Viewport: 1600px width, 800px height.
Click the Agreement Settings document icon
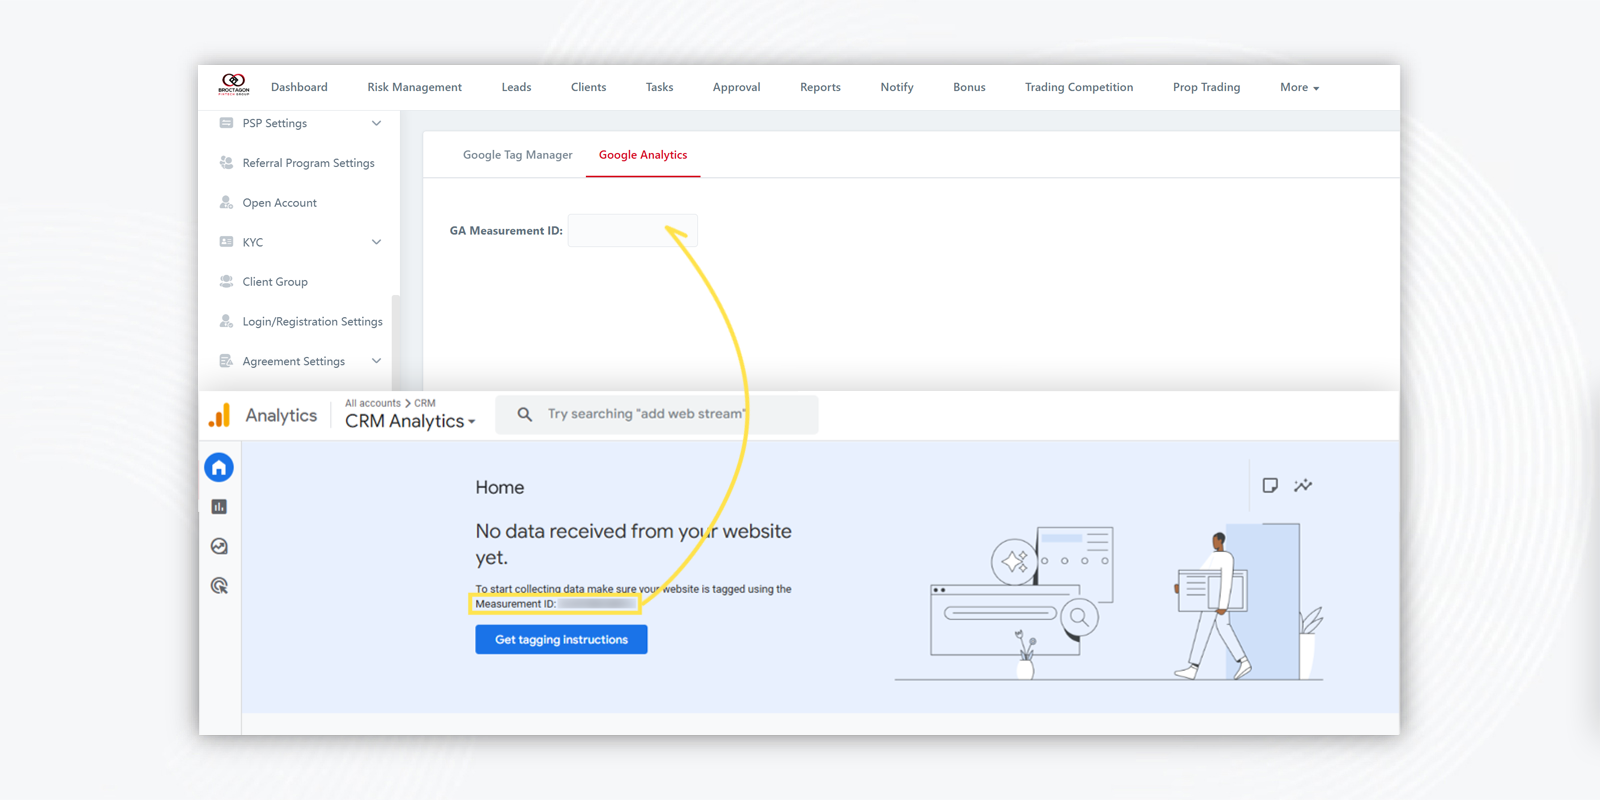coord(226,361)
